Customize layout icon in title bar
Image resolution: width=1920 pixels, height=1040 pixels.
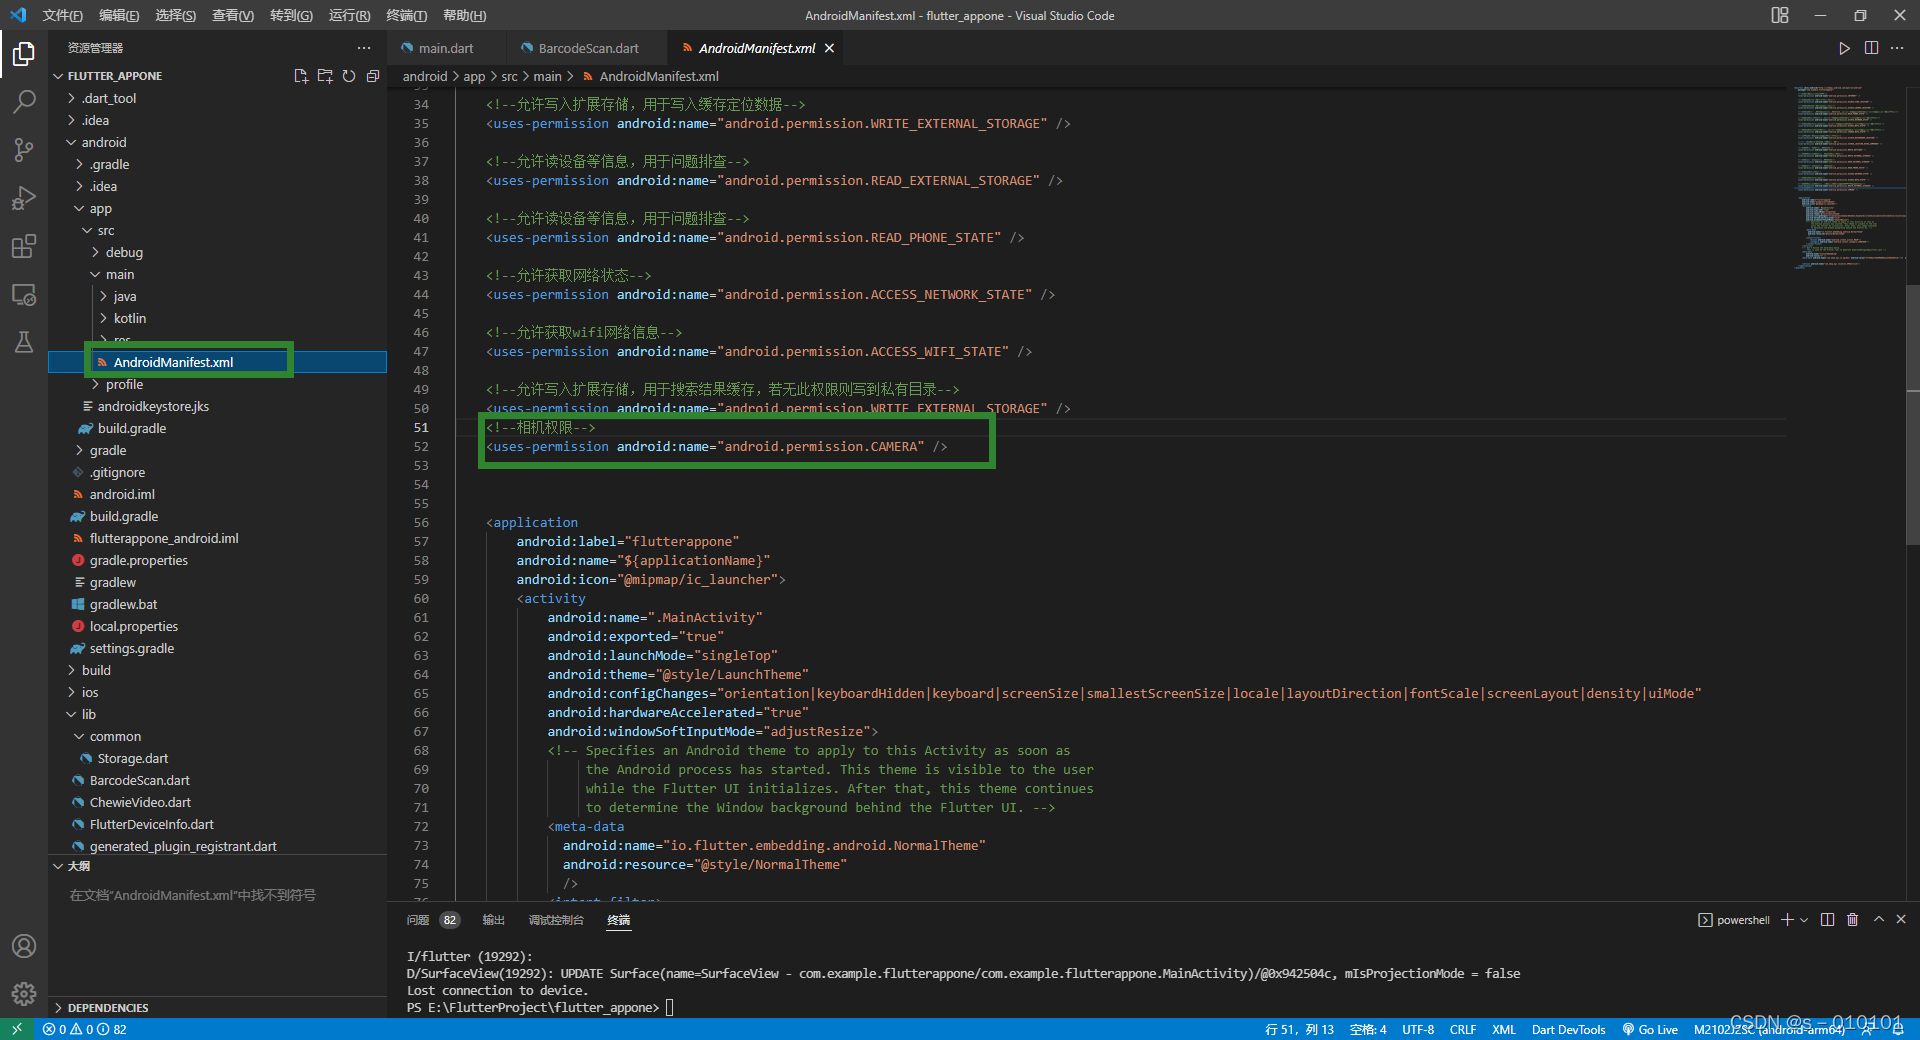tap(1780, 15)
